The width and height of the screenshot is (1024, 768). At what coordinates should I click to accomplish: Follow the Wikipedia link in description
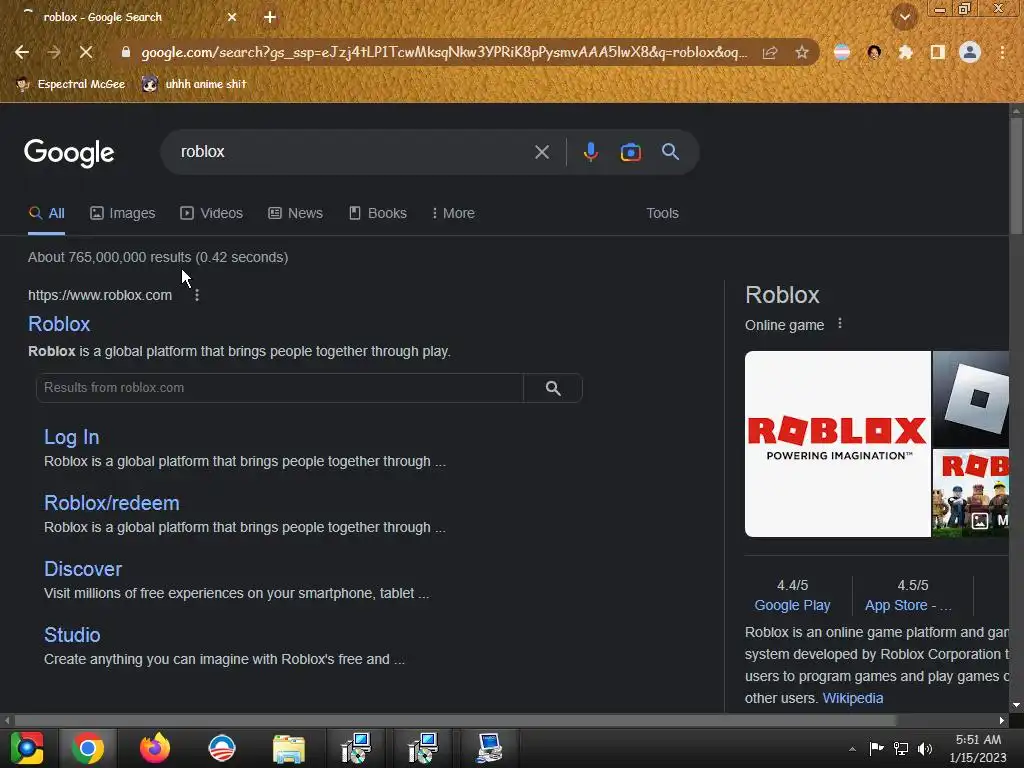click(853, 698)
